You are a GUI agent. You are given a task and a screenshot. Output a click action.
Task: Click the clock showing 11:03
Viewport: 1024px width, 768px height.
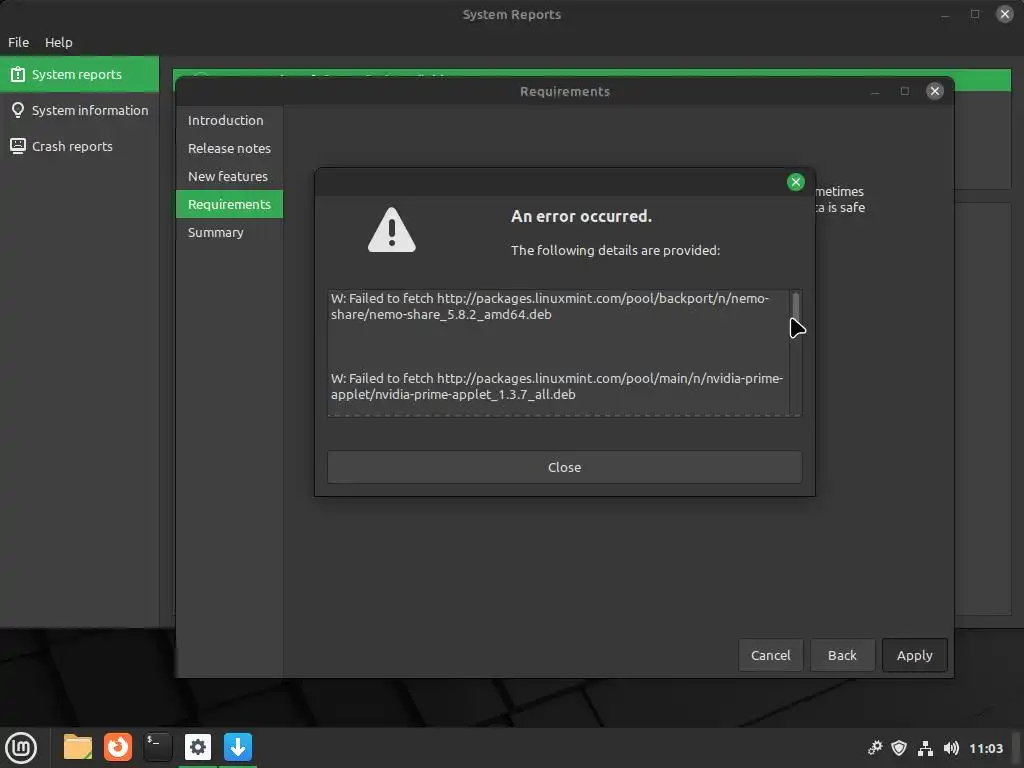[985, 748]
